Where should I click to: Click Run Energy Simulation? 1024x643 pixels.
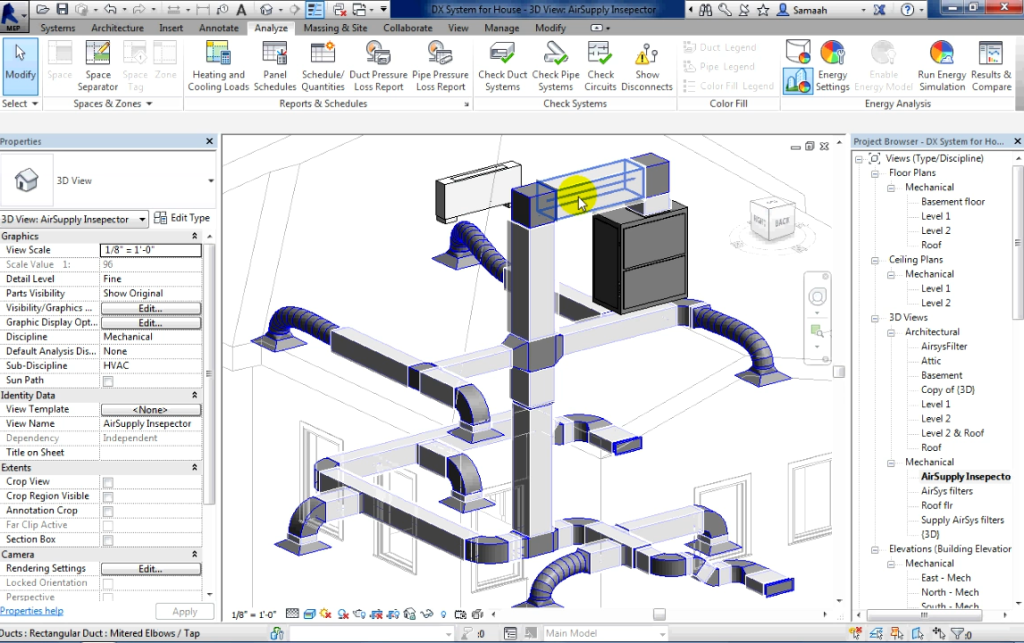(942, 67)
